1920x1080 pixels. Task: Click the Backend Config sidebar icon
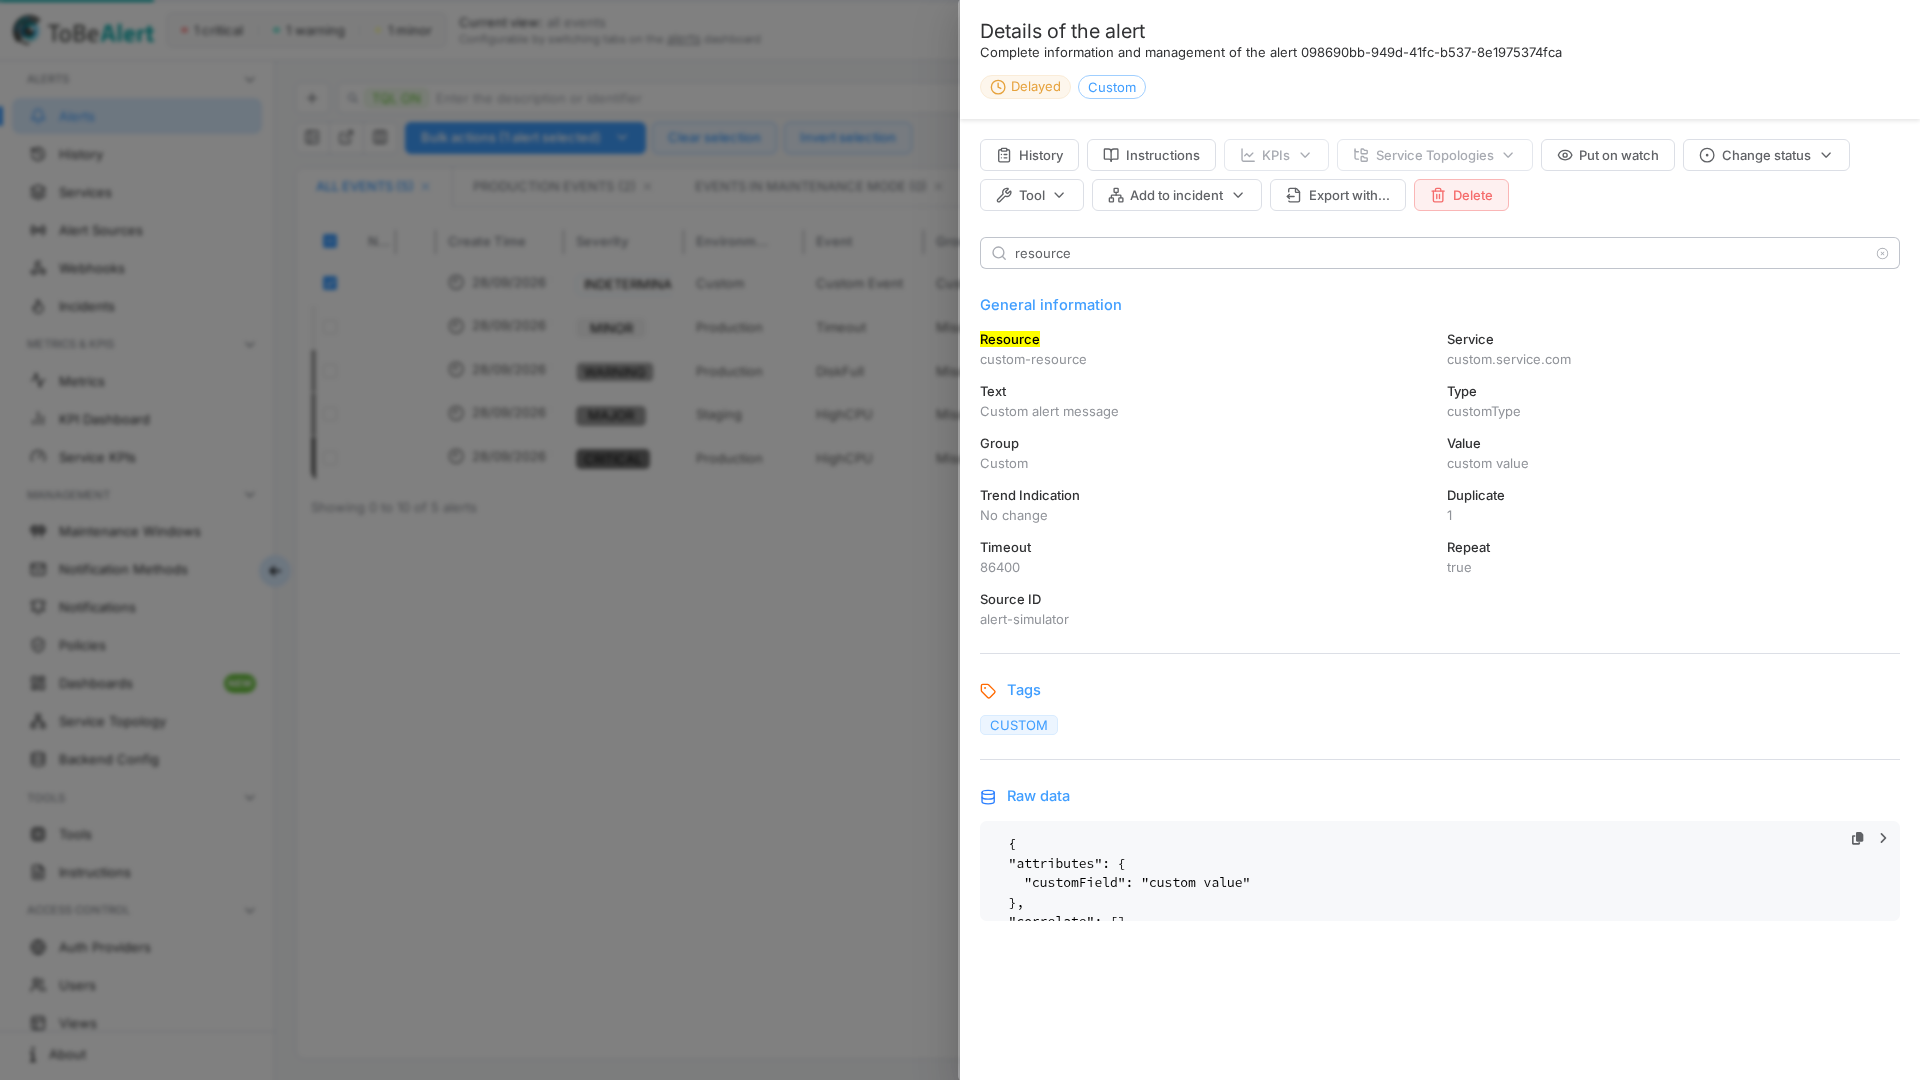tap(38, 759)
